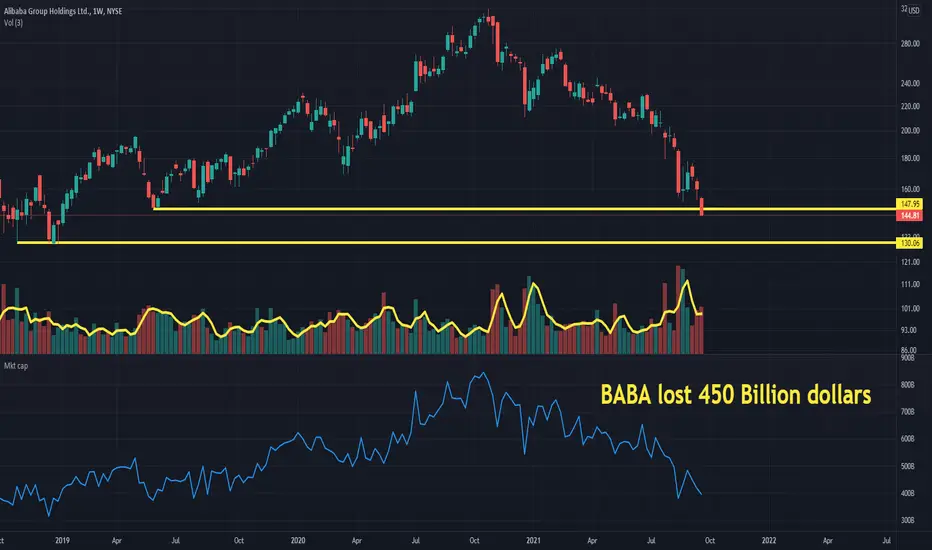
Task: Click the 280.00 price axis value
Action: pyautogui.click(x=910, y=43)
